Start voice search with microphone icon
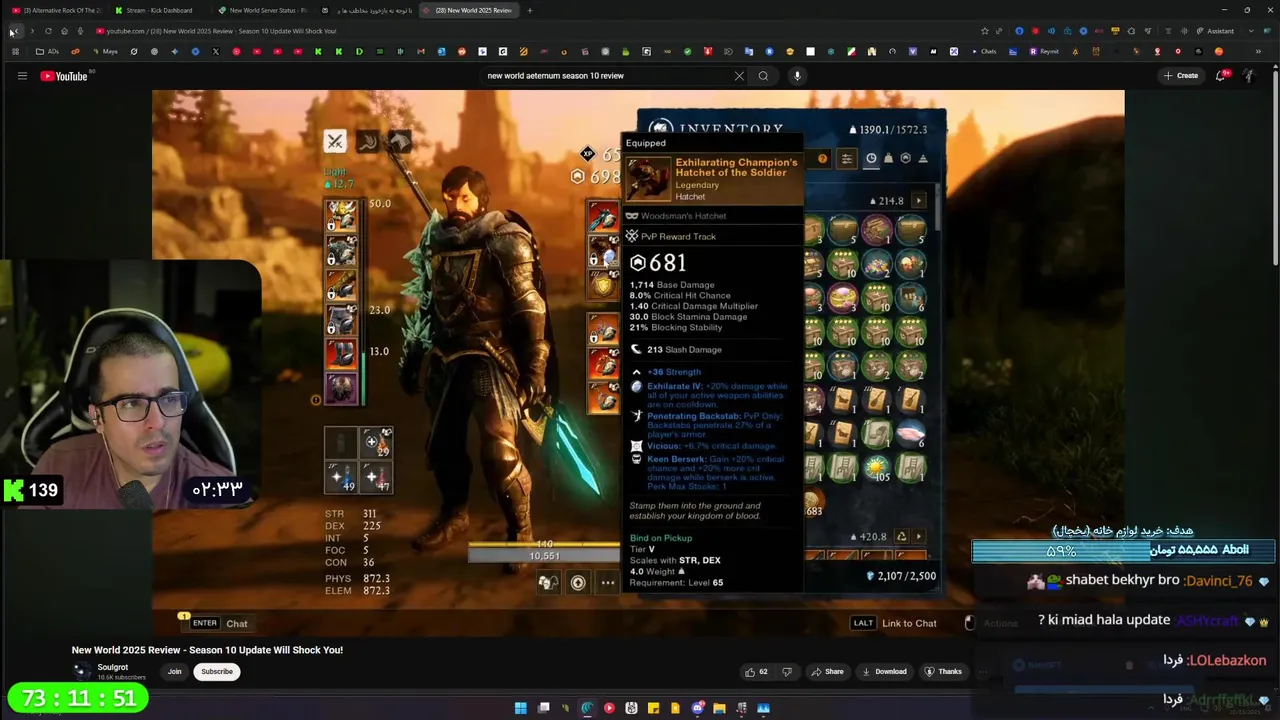The width and height of the screenshot is (1280, 720). point(797,76)
